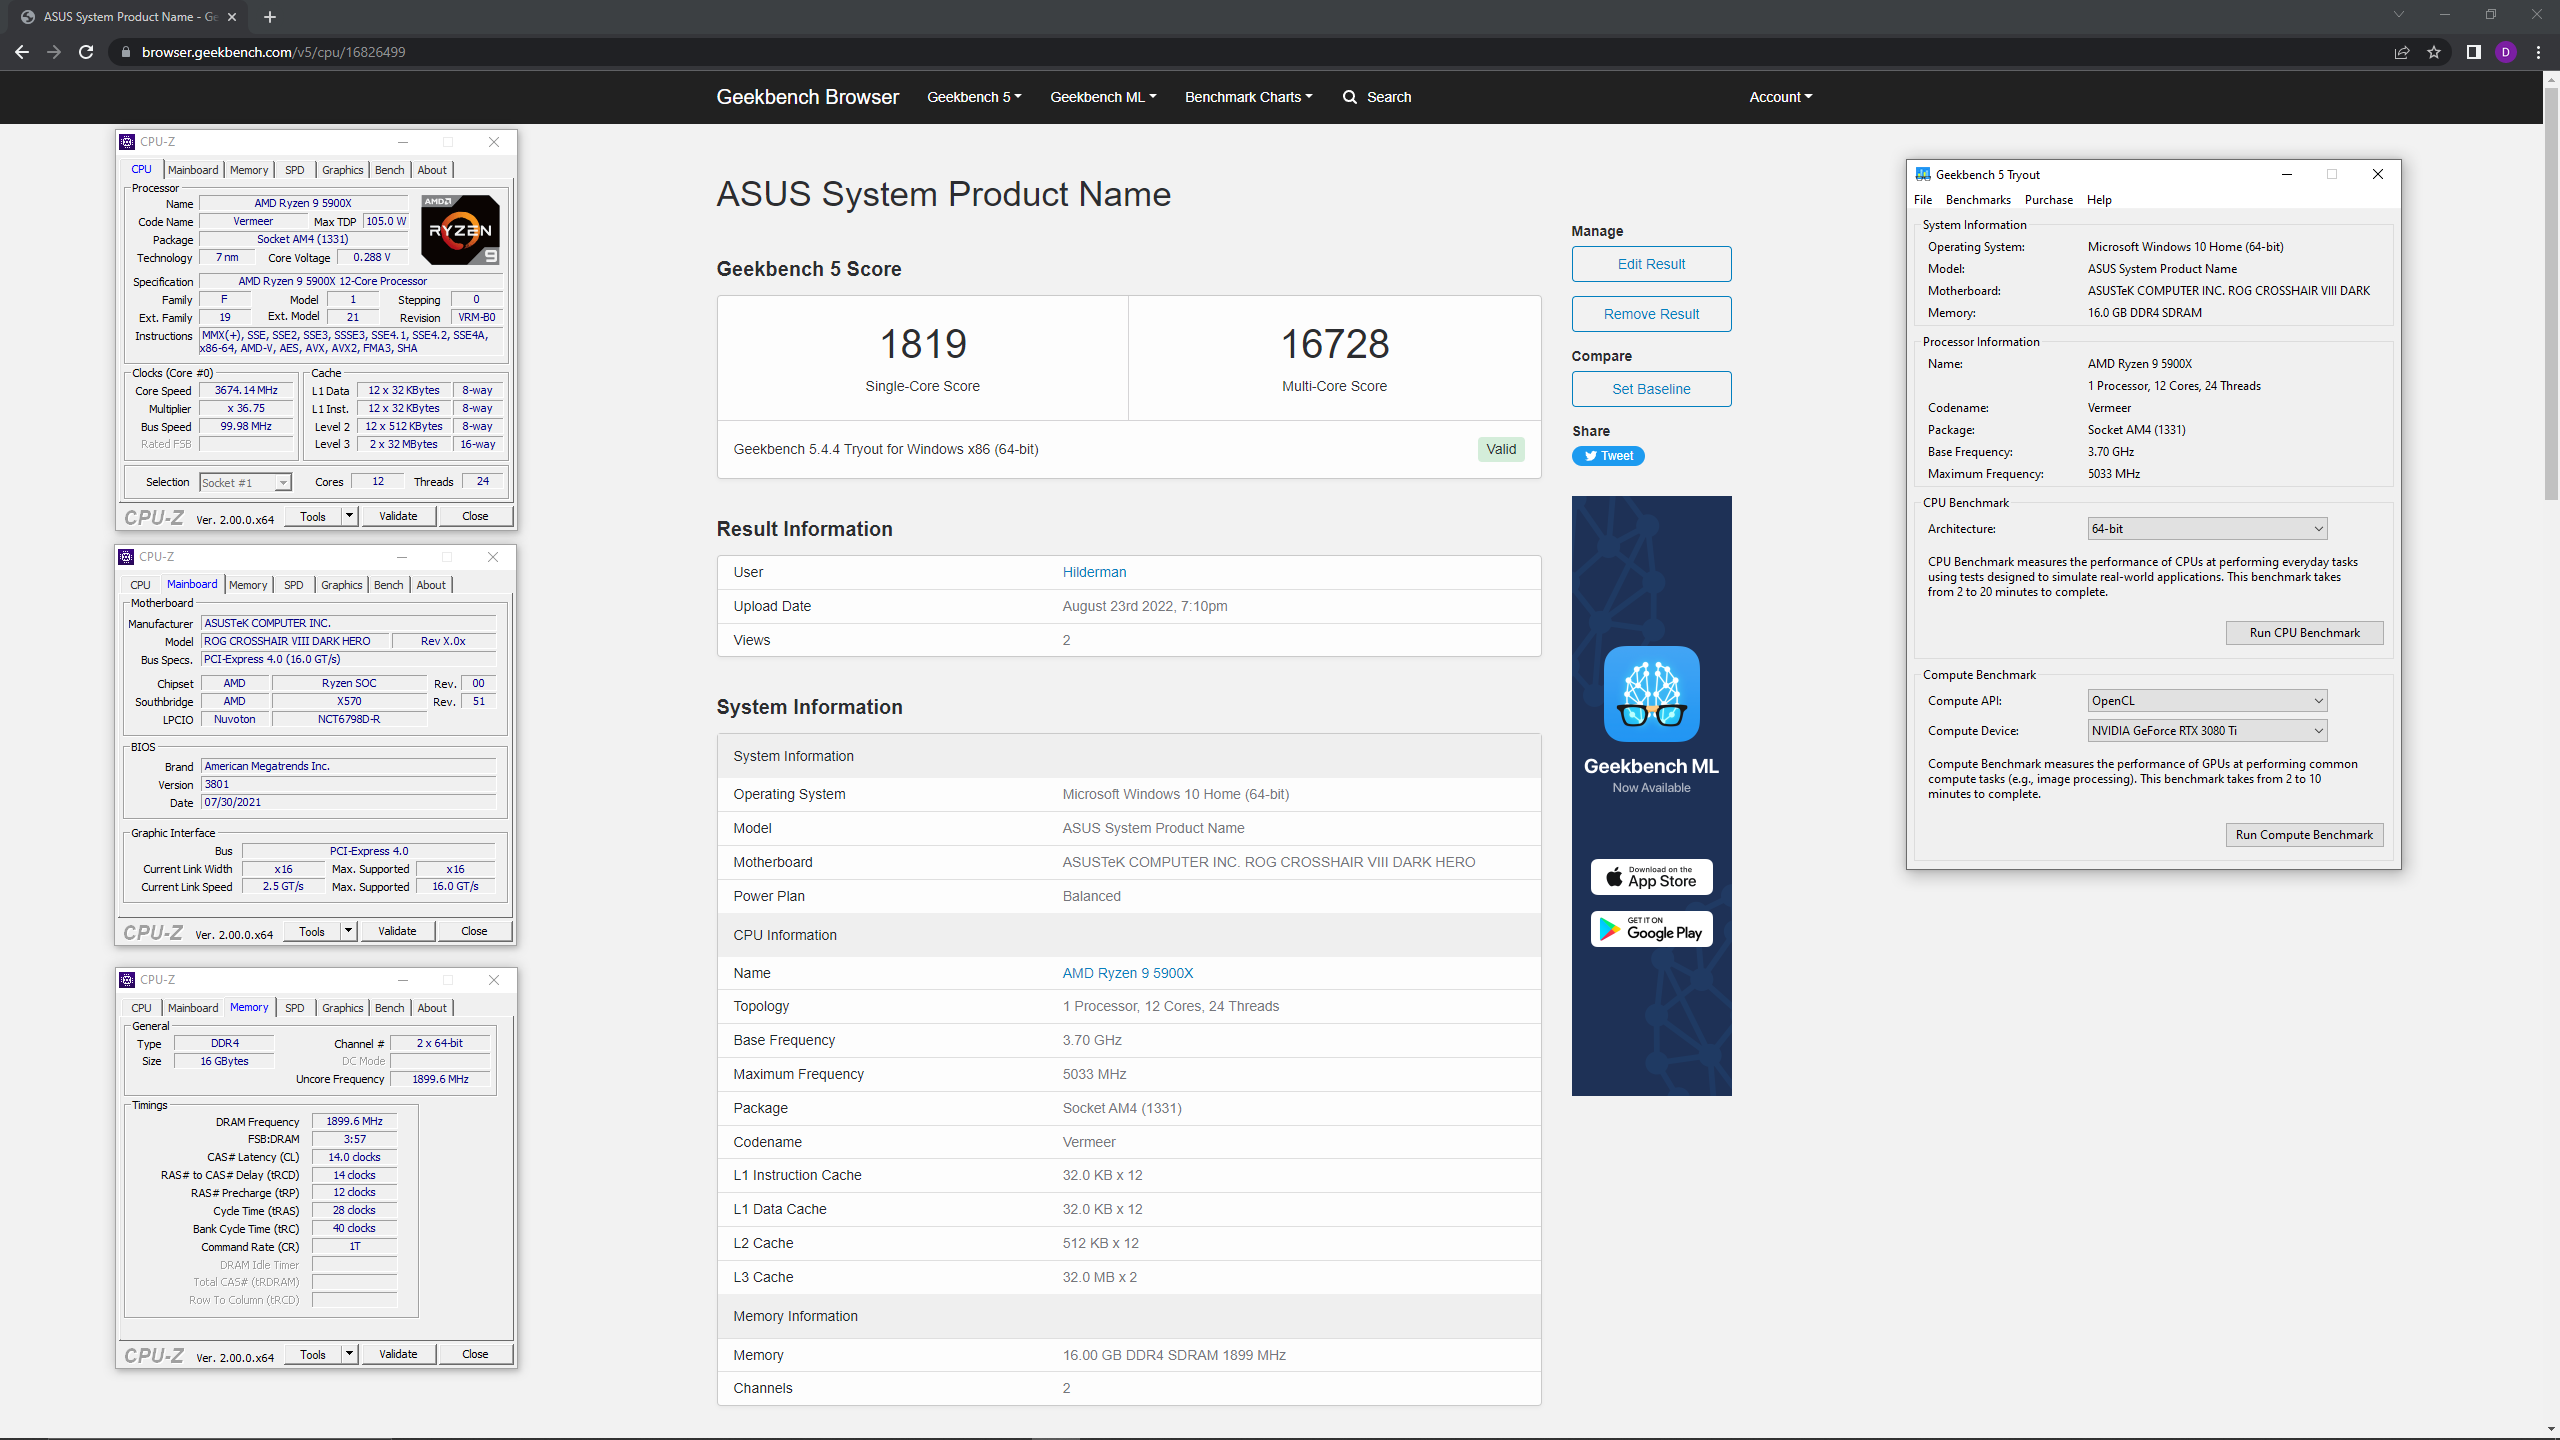
Task: Click the CPU-Z icon in Memory window title
Action: pyautogui.click(x=127, y=980)
